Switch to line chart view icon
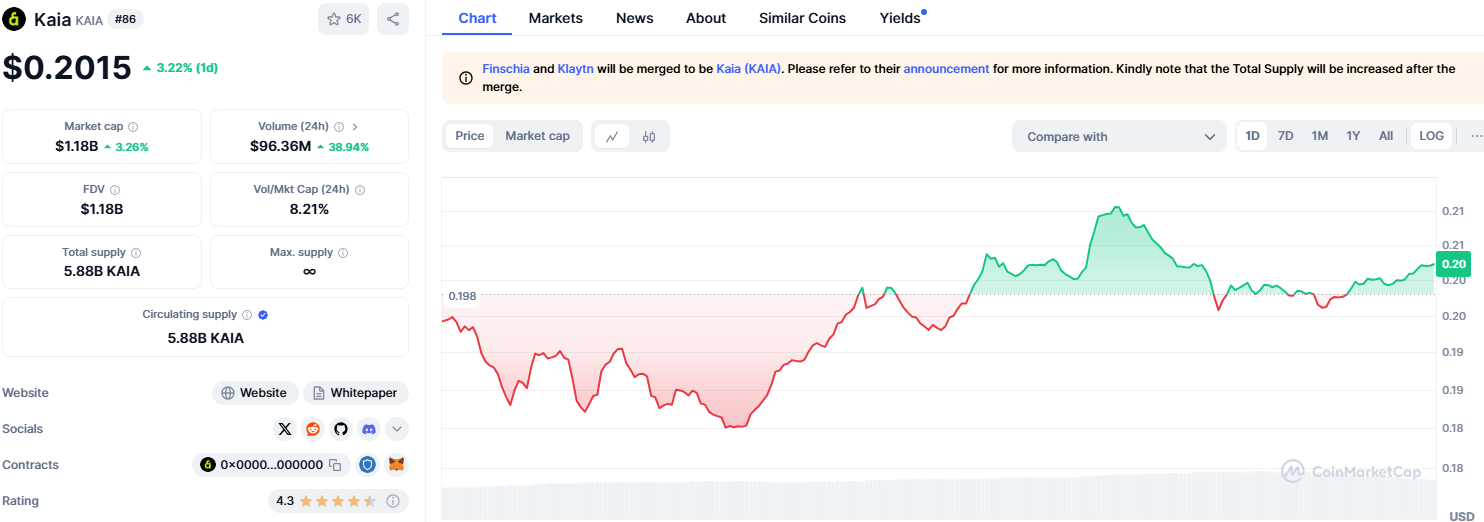 click(612, 137)
